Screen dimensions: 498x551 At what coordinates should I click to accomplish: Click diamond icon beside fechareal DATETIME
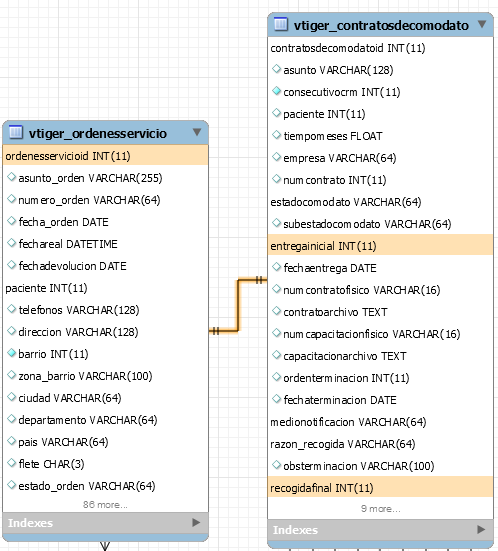[x=12, y=243]
